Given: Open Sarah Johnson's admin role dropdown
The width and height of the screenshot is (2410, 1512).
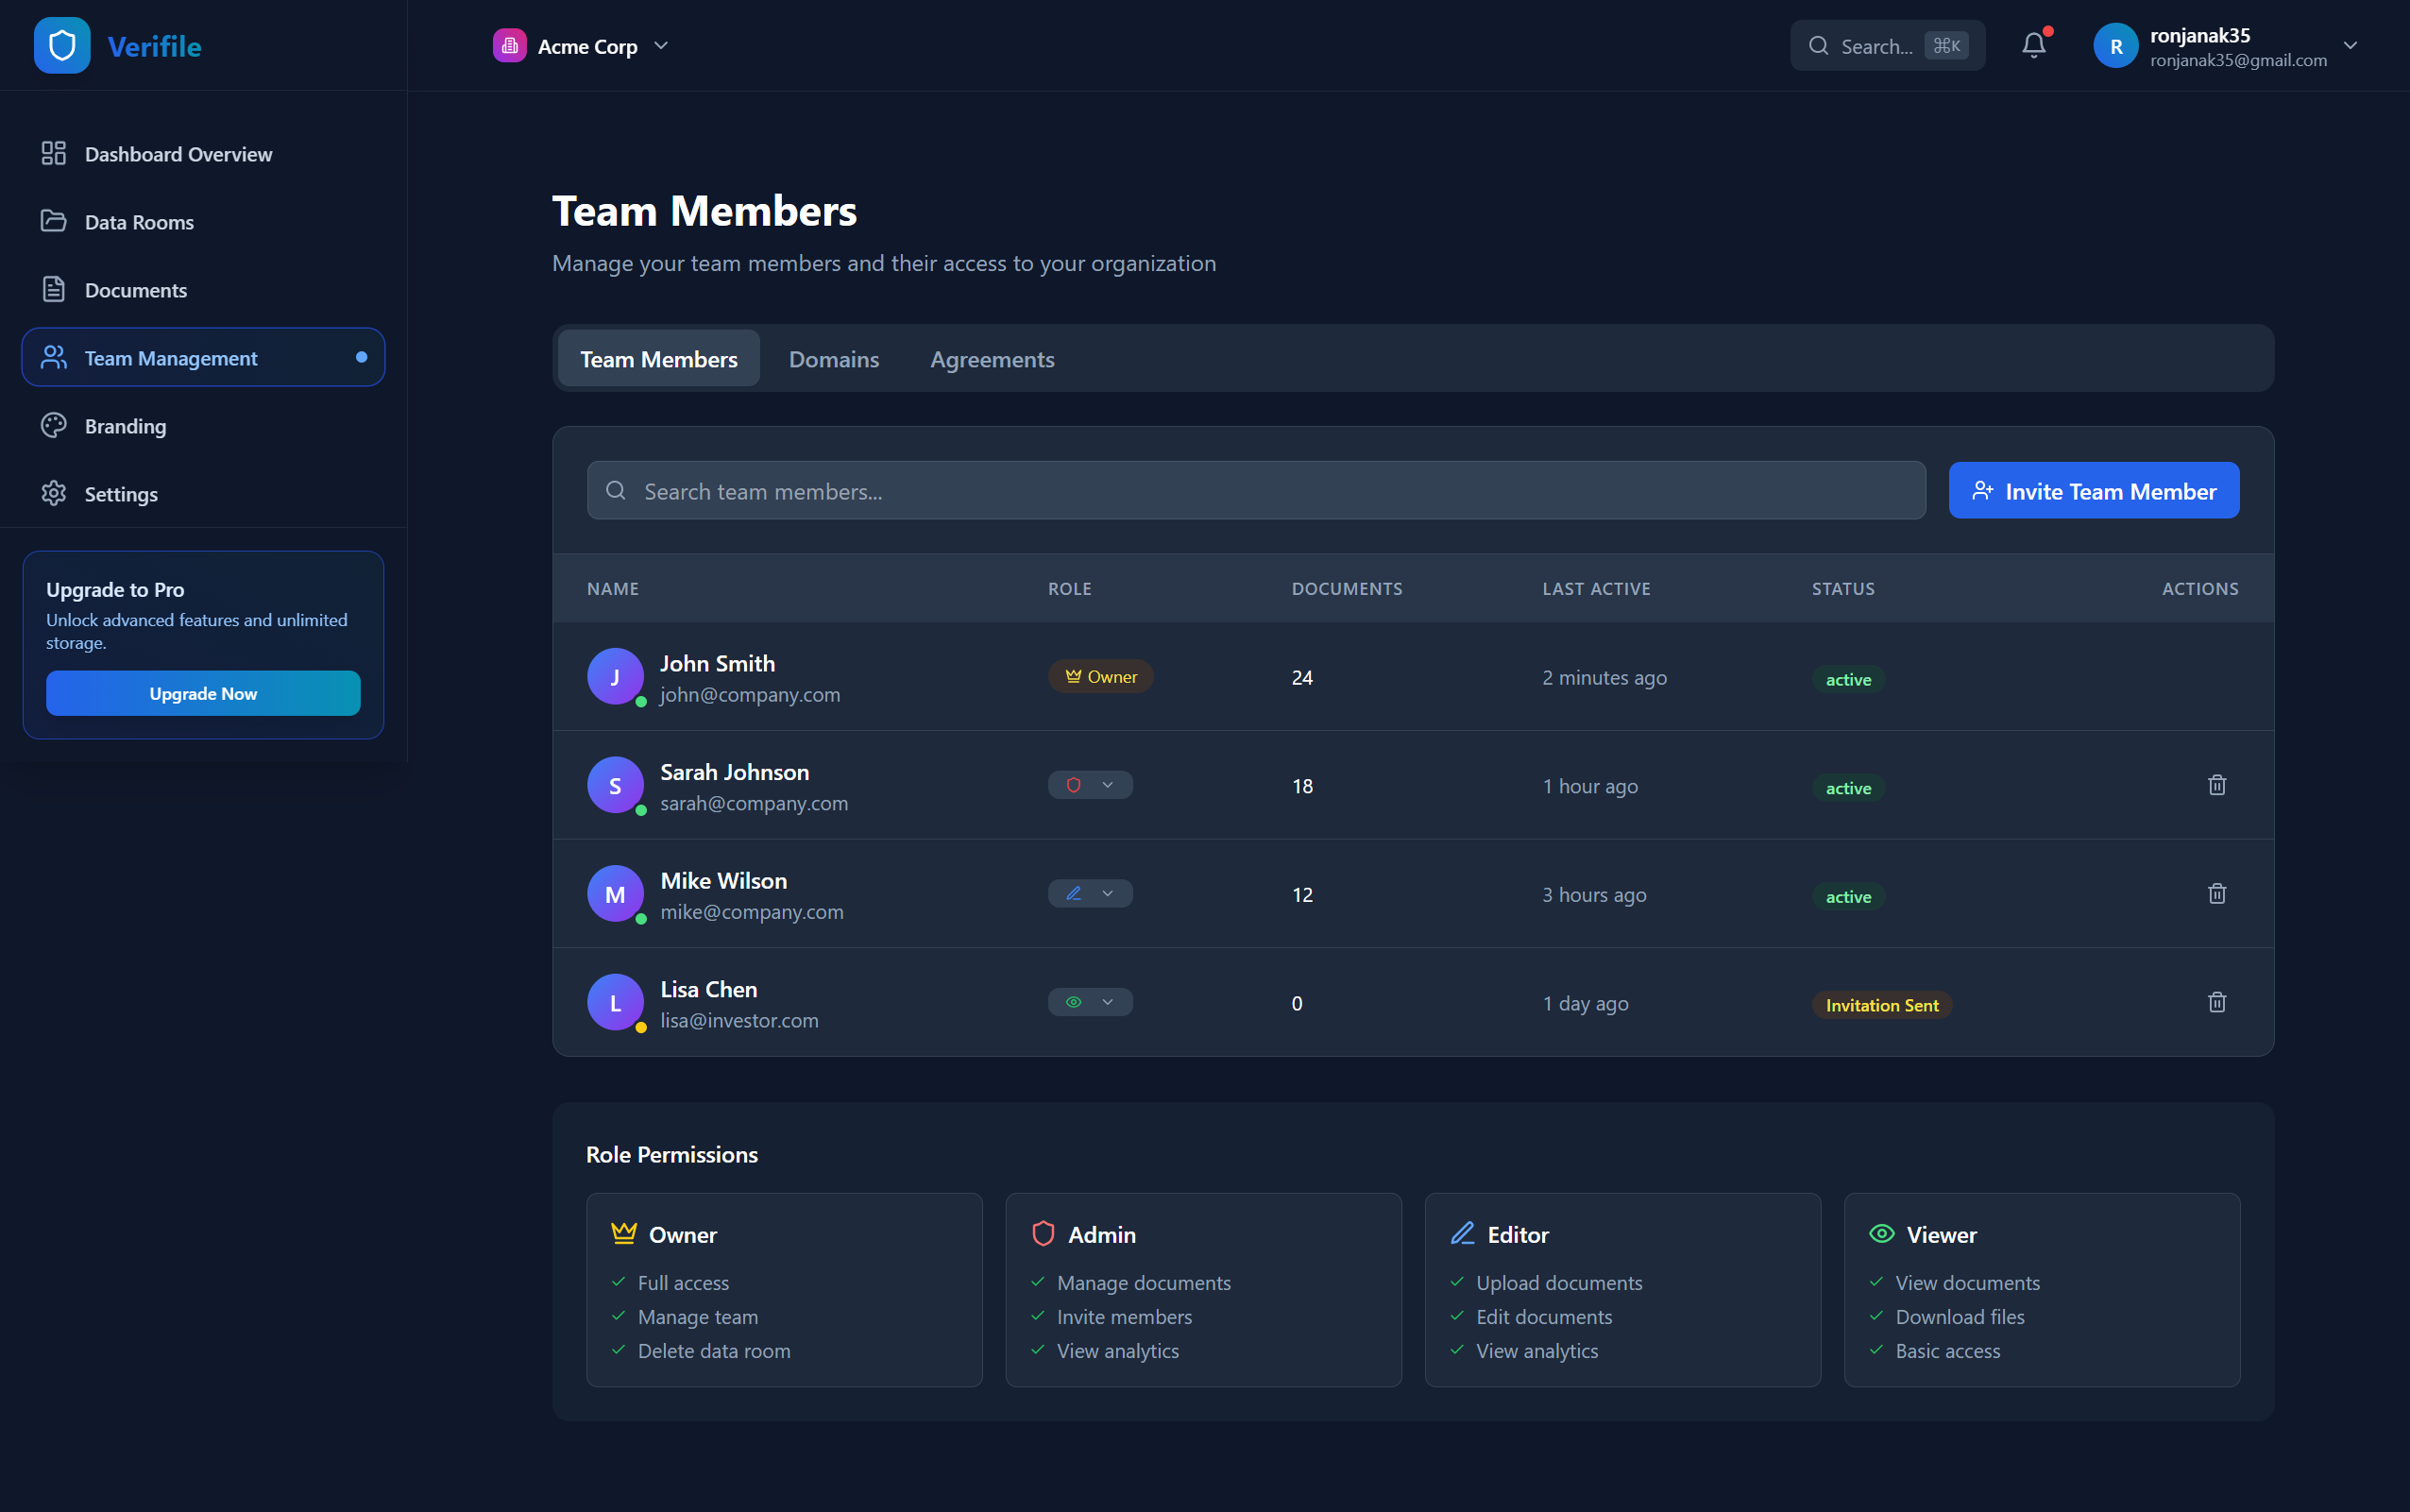Looking at the screenshot, I should coord(1090,785).
